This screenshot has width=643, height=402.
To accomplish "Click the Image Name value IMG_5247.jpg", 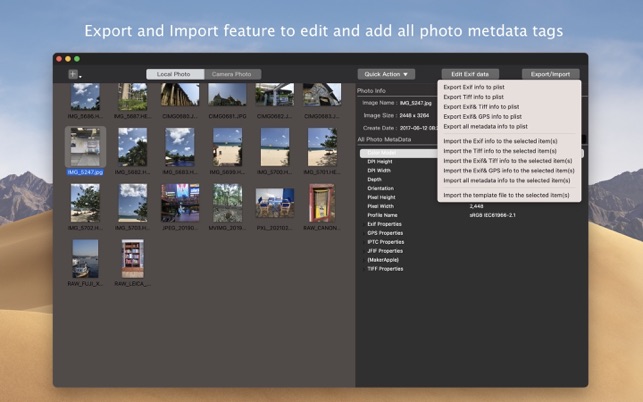I will [415, 103].
